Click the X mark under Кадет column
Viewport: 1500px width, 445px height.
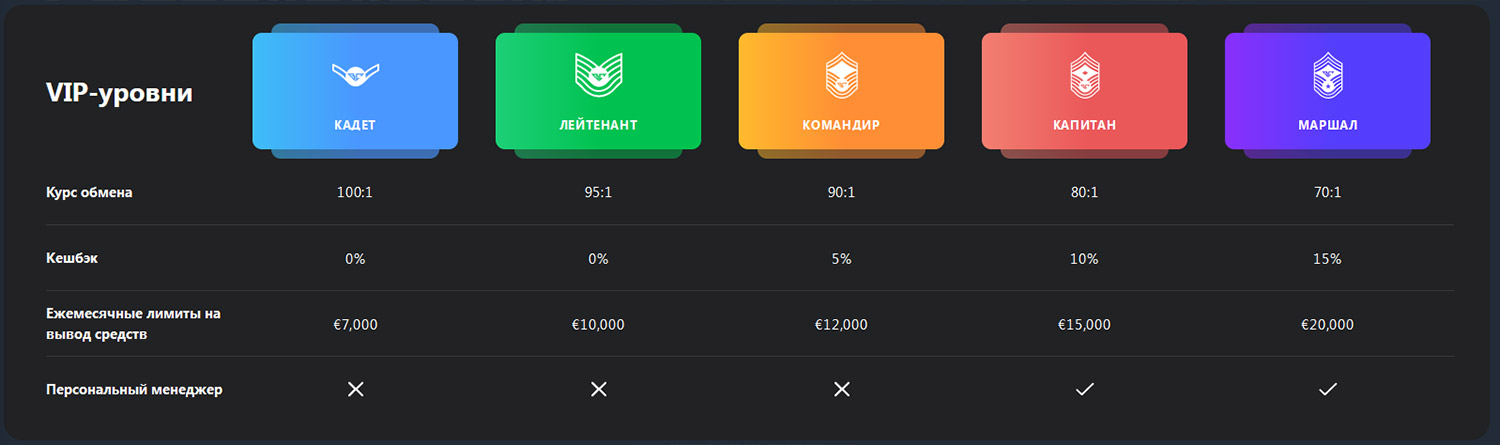pyautogui.click(x=355, y=389)
